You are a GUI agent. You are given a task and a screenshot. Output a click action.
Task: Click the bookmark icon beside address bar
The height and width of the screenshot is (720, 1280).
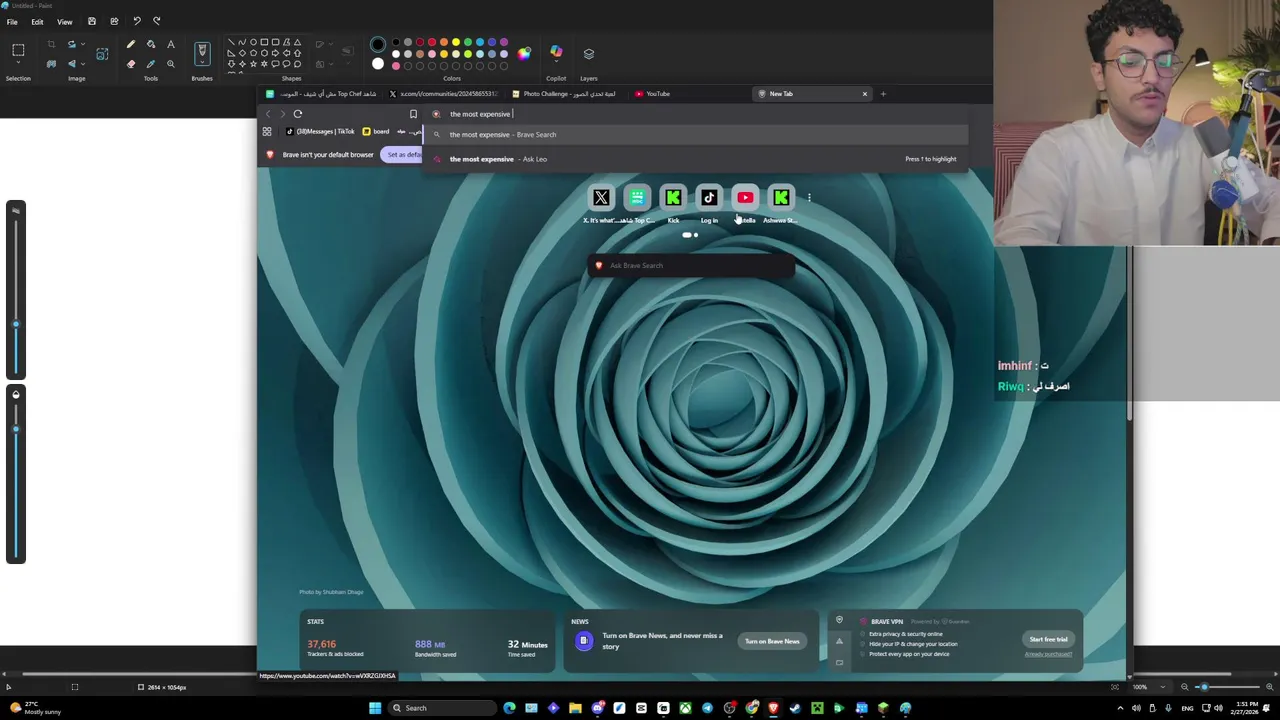413,114
